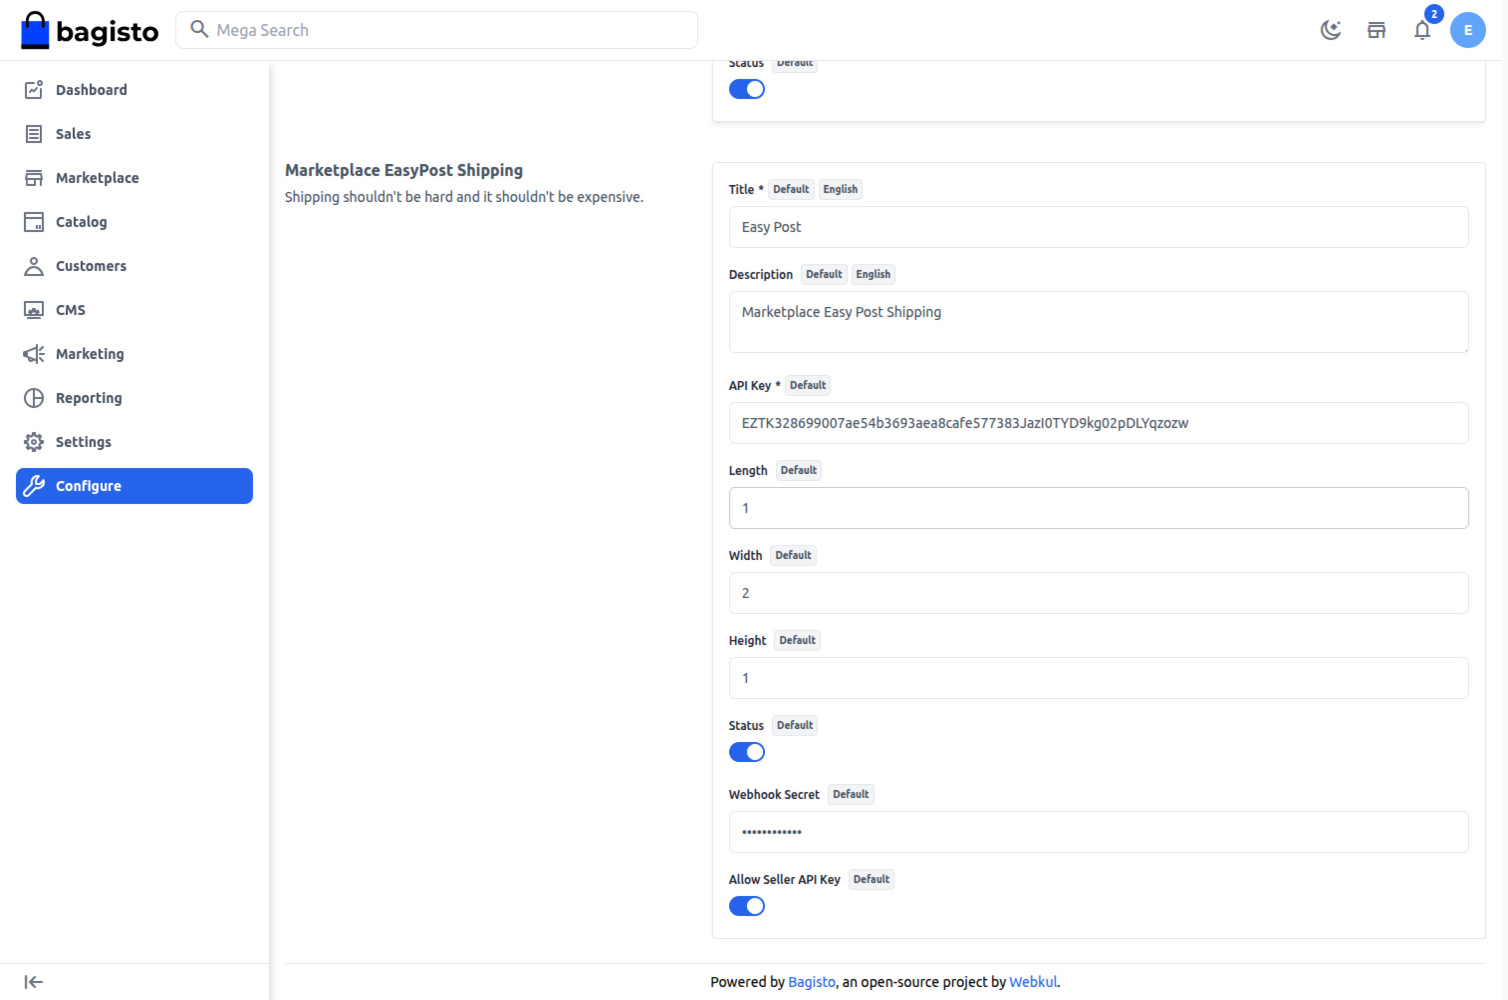Viewport: 1508px width, 1000px height.
Task: Toggle the top partially visible Status switch
Action: pyautogui.click(x=747, y=89)
